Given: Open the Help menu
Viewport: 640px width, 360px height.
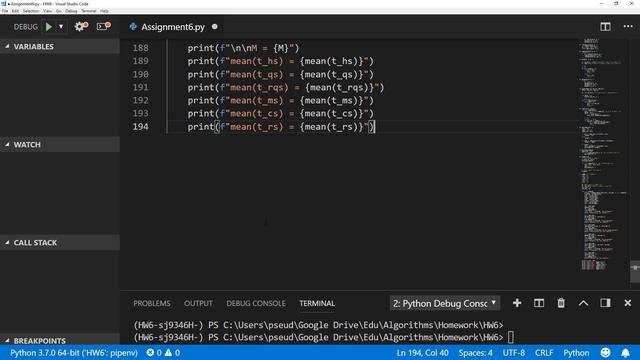Looking at the screenshot, I should coord(104,11).
